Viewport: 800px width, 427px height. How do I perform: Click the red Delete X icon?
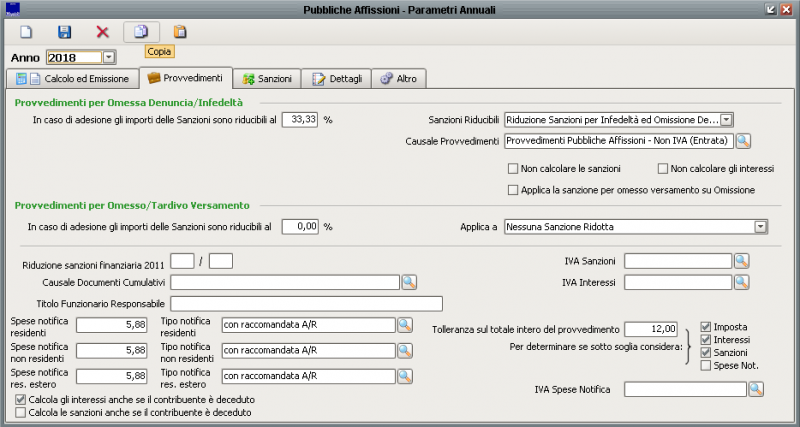coord(102,32)
